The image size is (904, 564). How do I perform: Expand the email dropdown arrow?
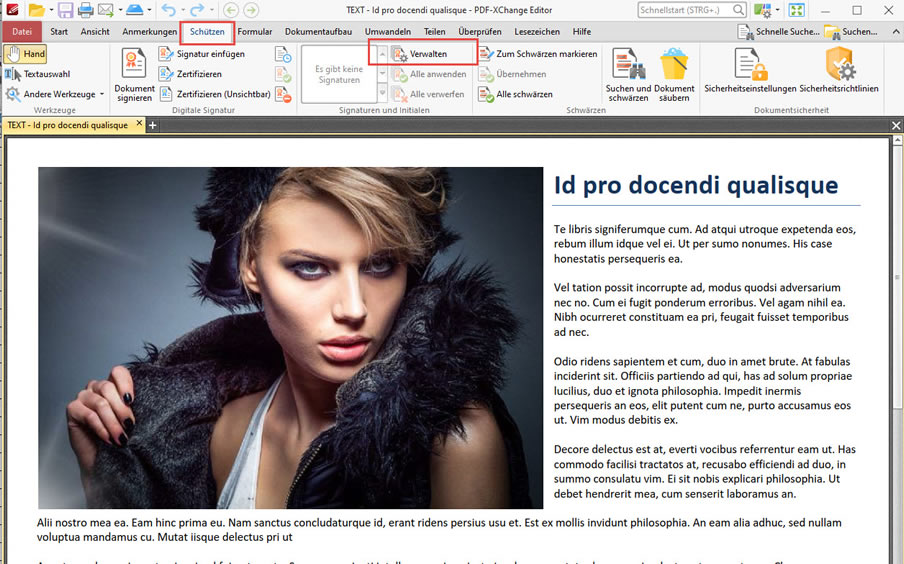tap(120, 10)
